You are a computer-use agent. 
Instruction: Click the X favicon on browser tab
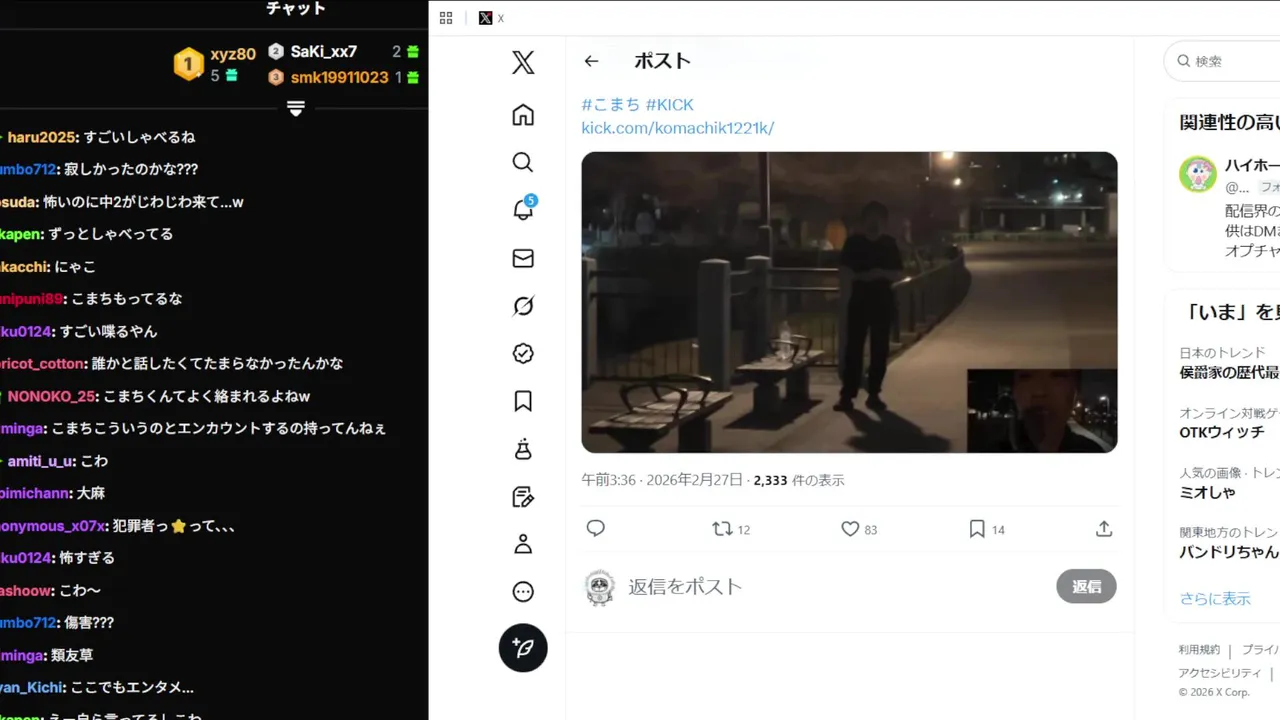coord(485,18)
